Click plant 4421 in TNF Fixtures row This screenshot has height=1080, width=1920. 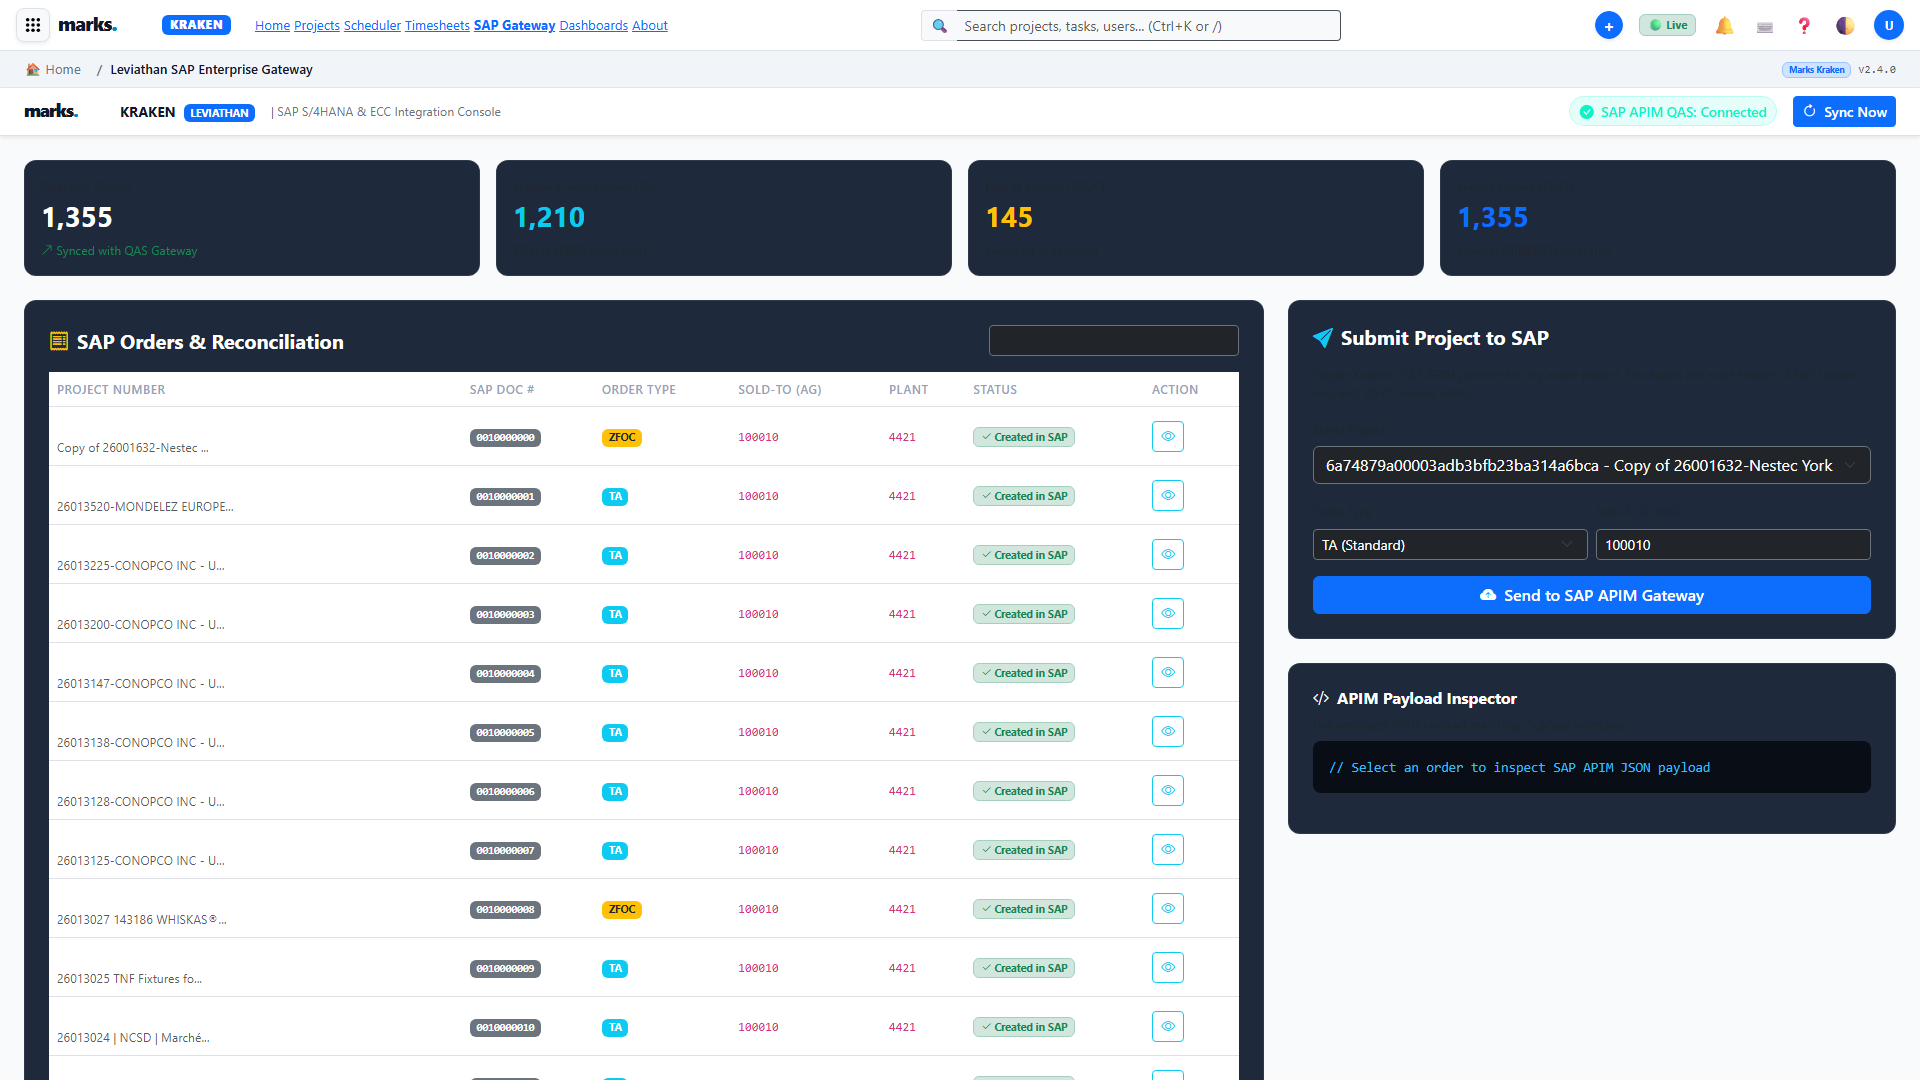point(902,968)
